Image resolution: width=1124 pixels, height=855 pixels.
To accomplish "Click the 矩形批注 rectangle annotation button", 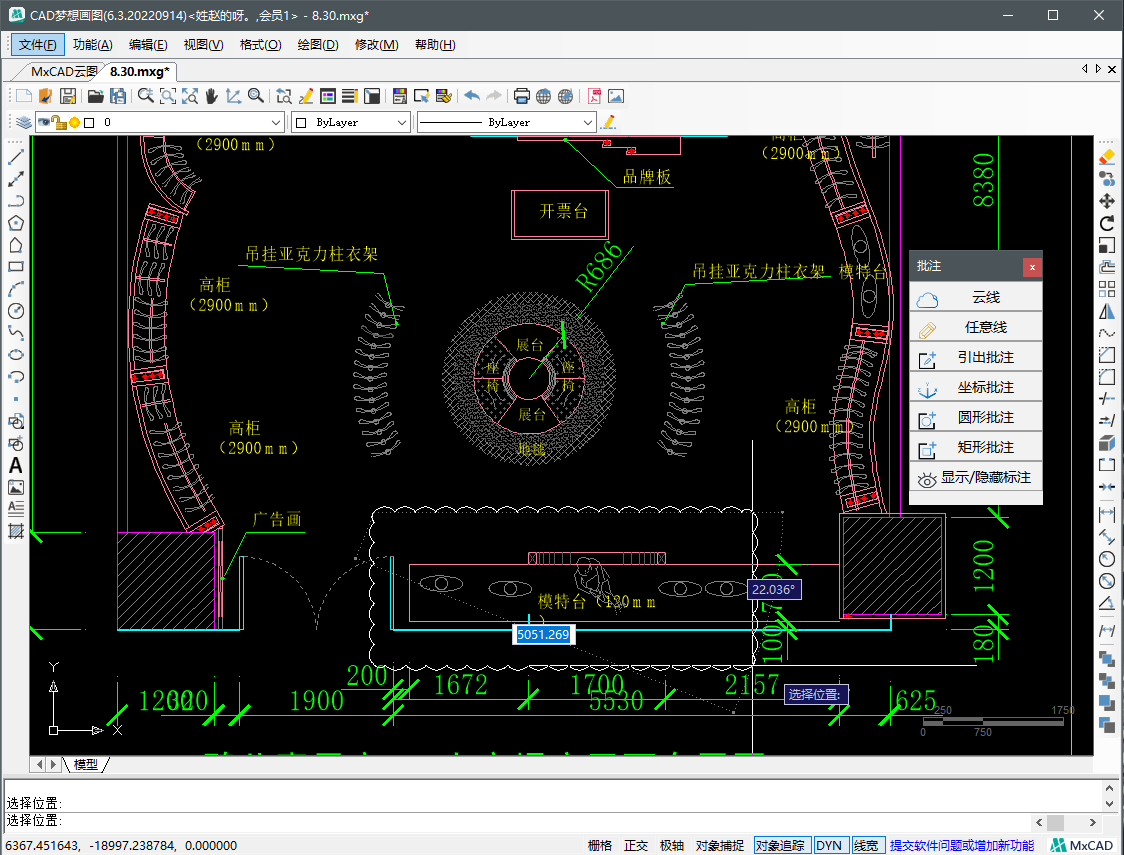I will click(976, 448).
